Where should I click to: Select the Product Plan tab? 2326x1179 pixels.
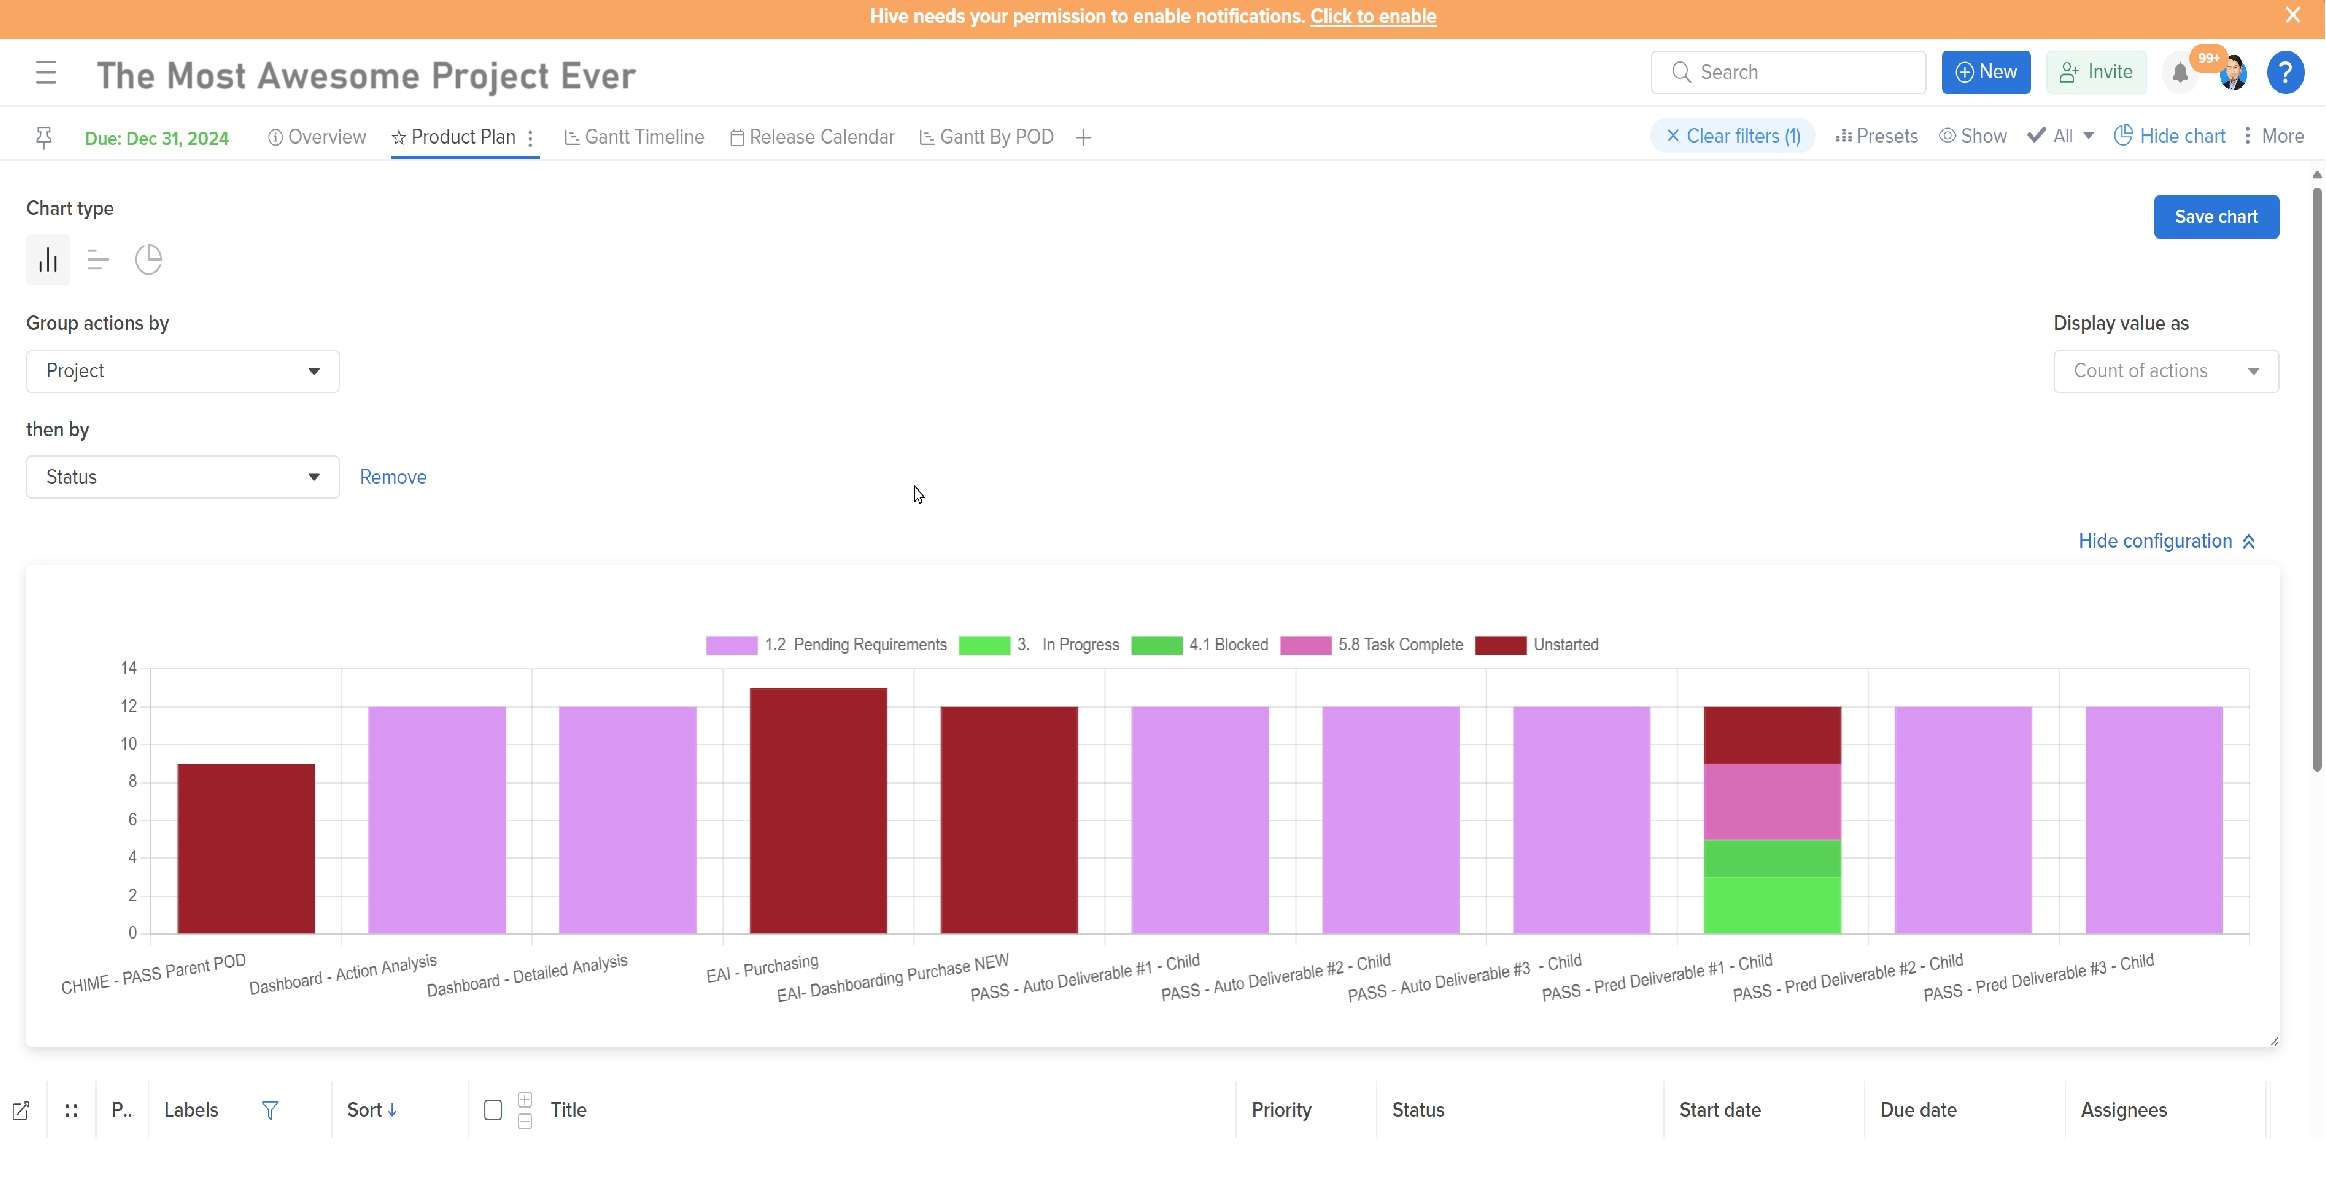[453, 137]
